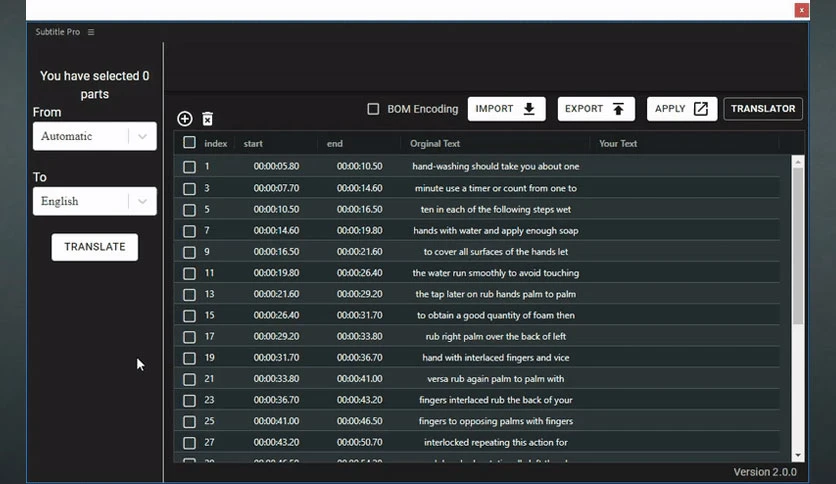Click text 'versa rub again palm to palm with'
This screenshot has width=836, height=484.
tap(495, 379)
